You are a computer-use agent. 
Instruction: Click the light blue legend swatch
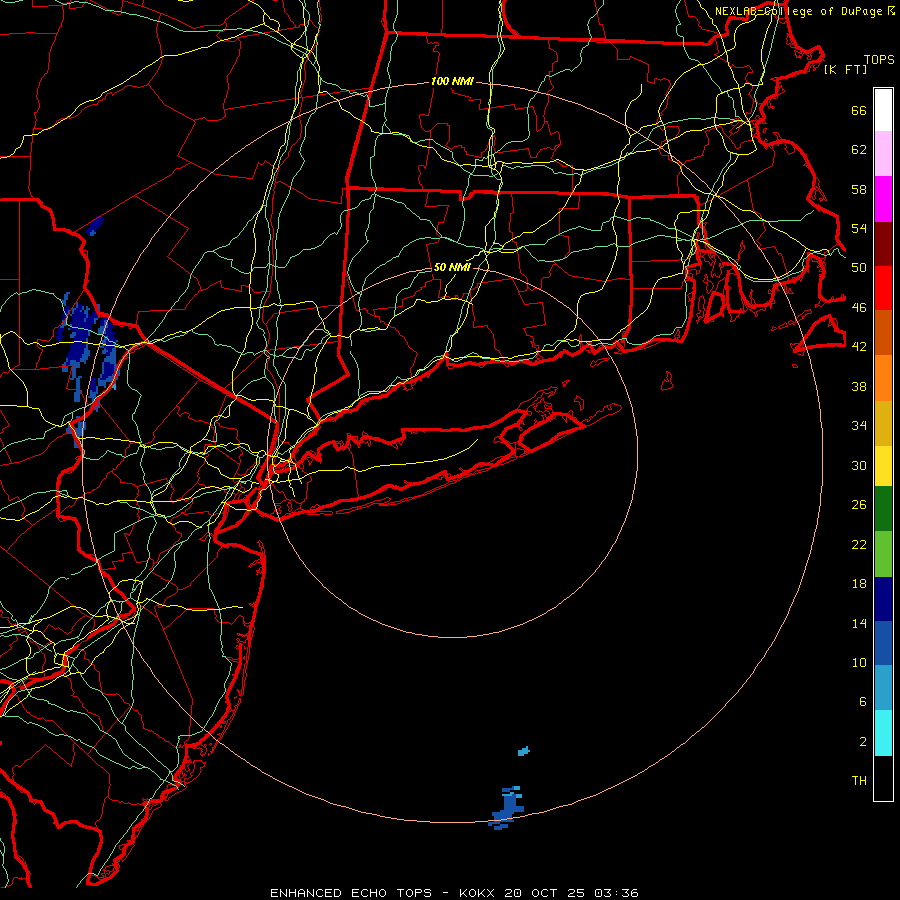click(883, 688)
